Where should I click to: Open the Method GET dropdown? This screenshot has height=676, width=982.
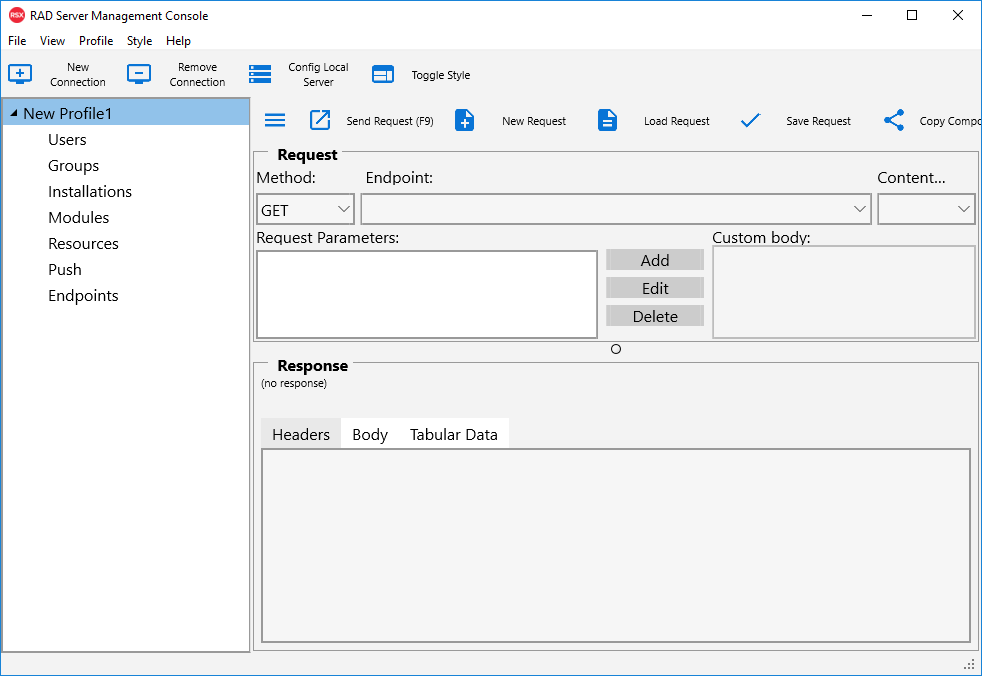[x=306, y=209]
